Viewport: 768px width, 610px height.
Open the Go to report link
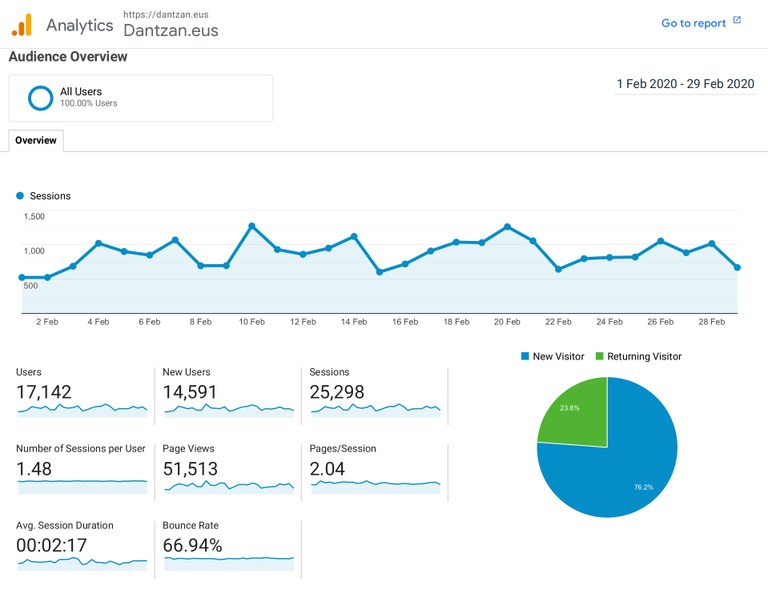pyautogui.click(x=693, y=22)
